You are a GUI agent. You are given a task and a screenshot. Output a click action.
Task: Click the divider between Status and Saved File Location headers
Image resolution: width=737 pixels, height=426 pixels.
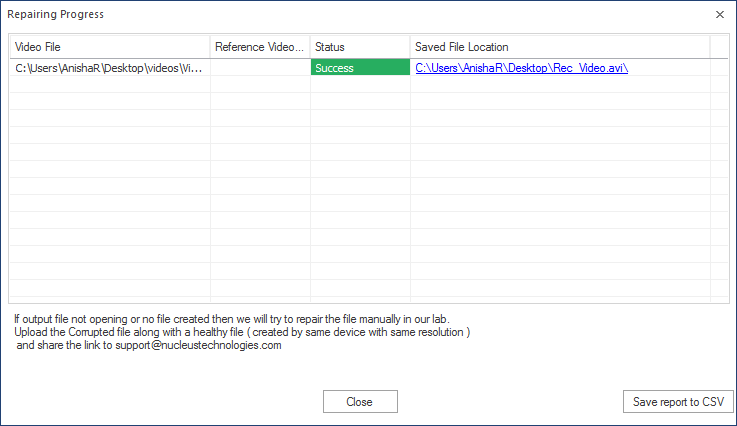pyautogui.click(x=410, y=47)
